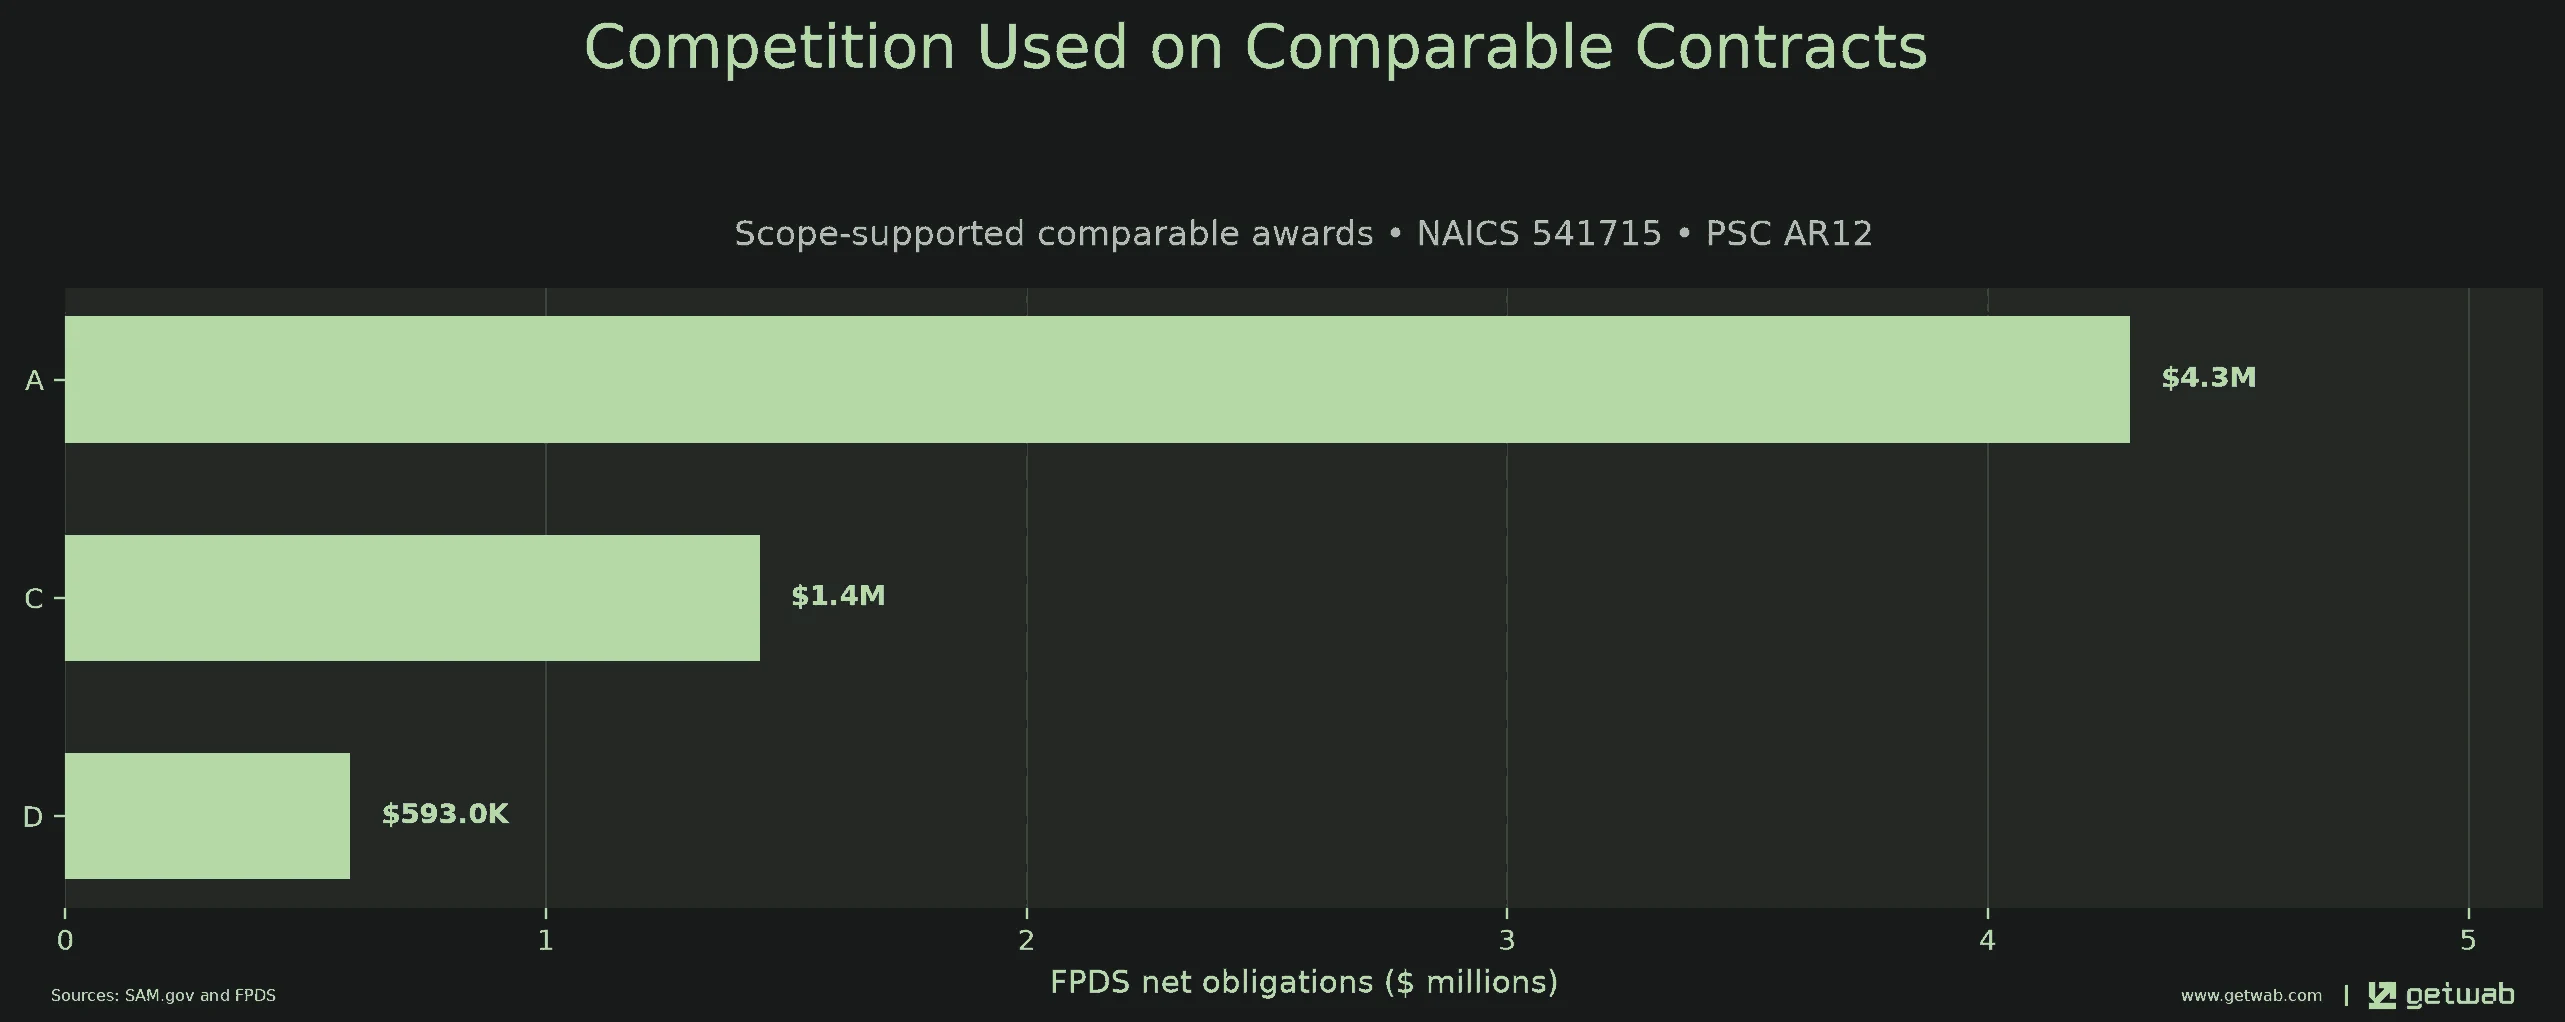Screen dimensions: 2565x1022
Task: Click the $593.0K value label
Action: 445,814
